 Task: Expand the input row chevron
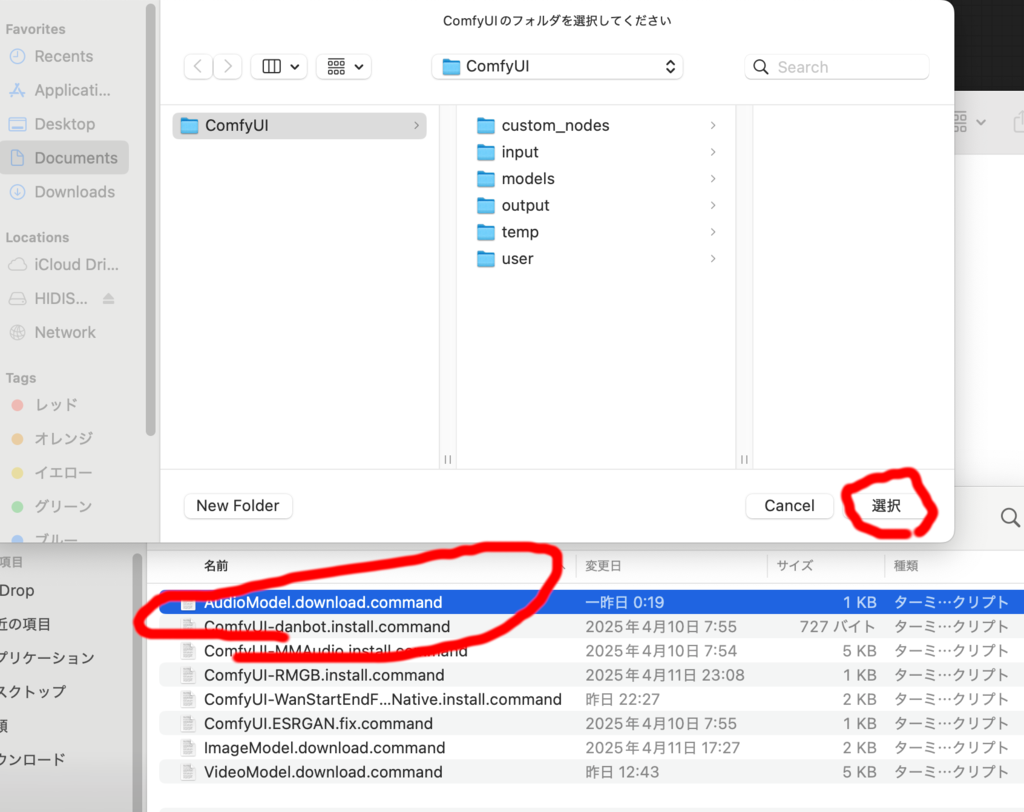click(712, 152)
